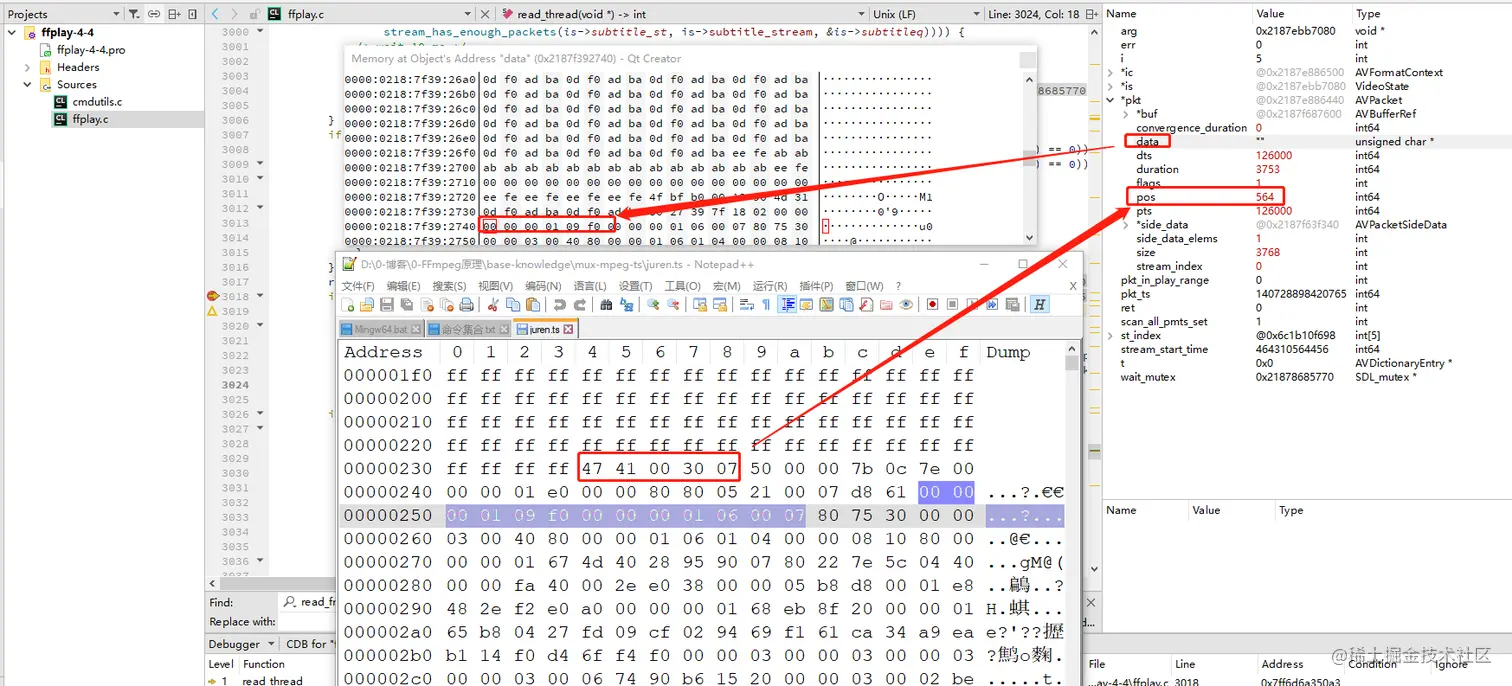The width and height of the screenshot is (1512, 686).
Task: Open Notepad++ 编码(N) menu
Action: (x=542, y=286)
